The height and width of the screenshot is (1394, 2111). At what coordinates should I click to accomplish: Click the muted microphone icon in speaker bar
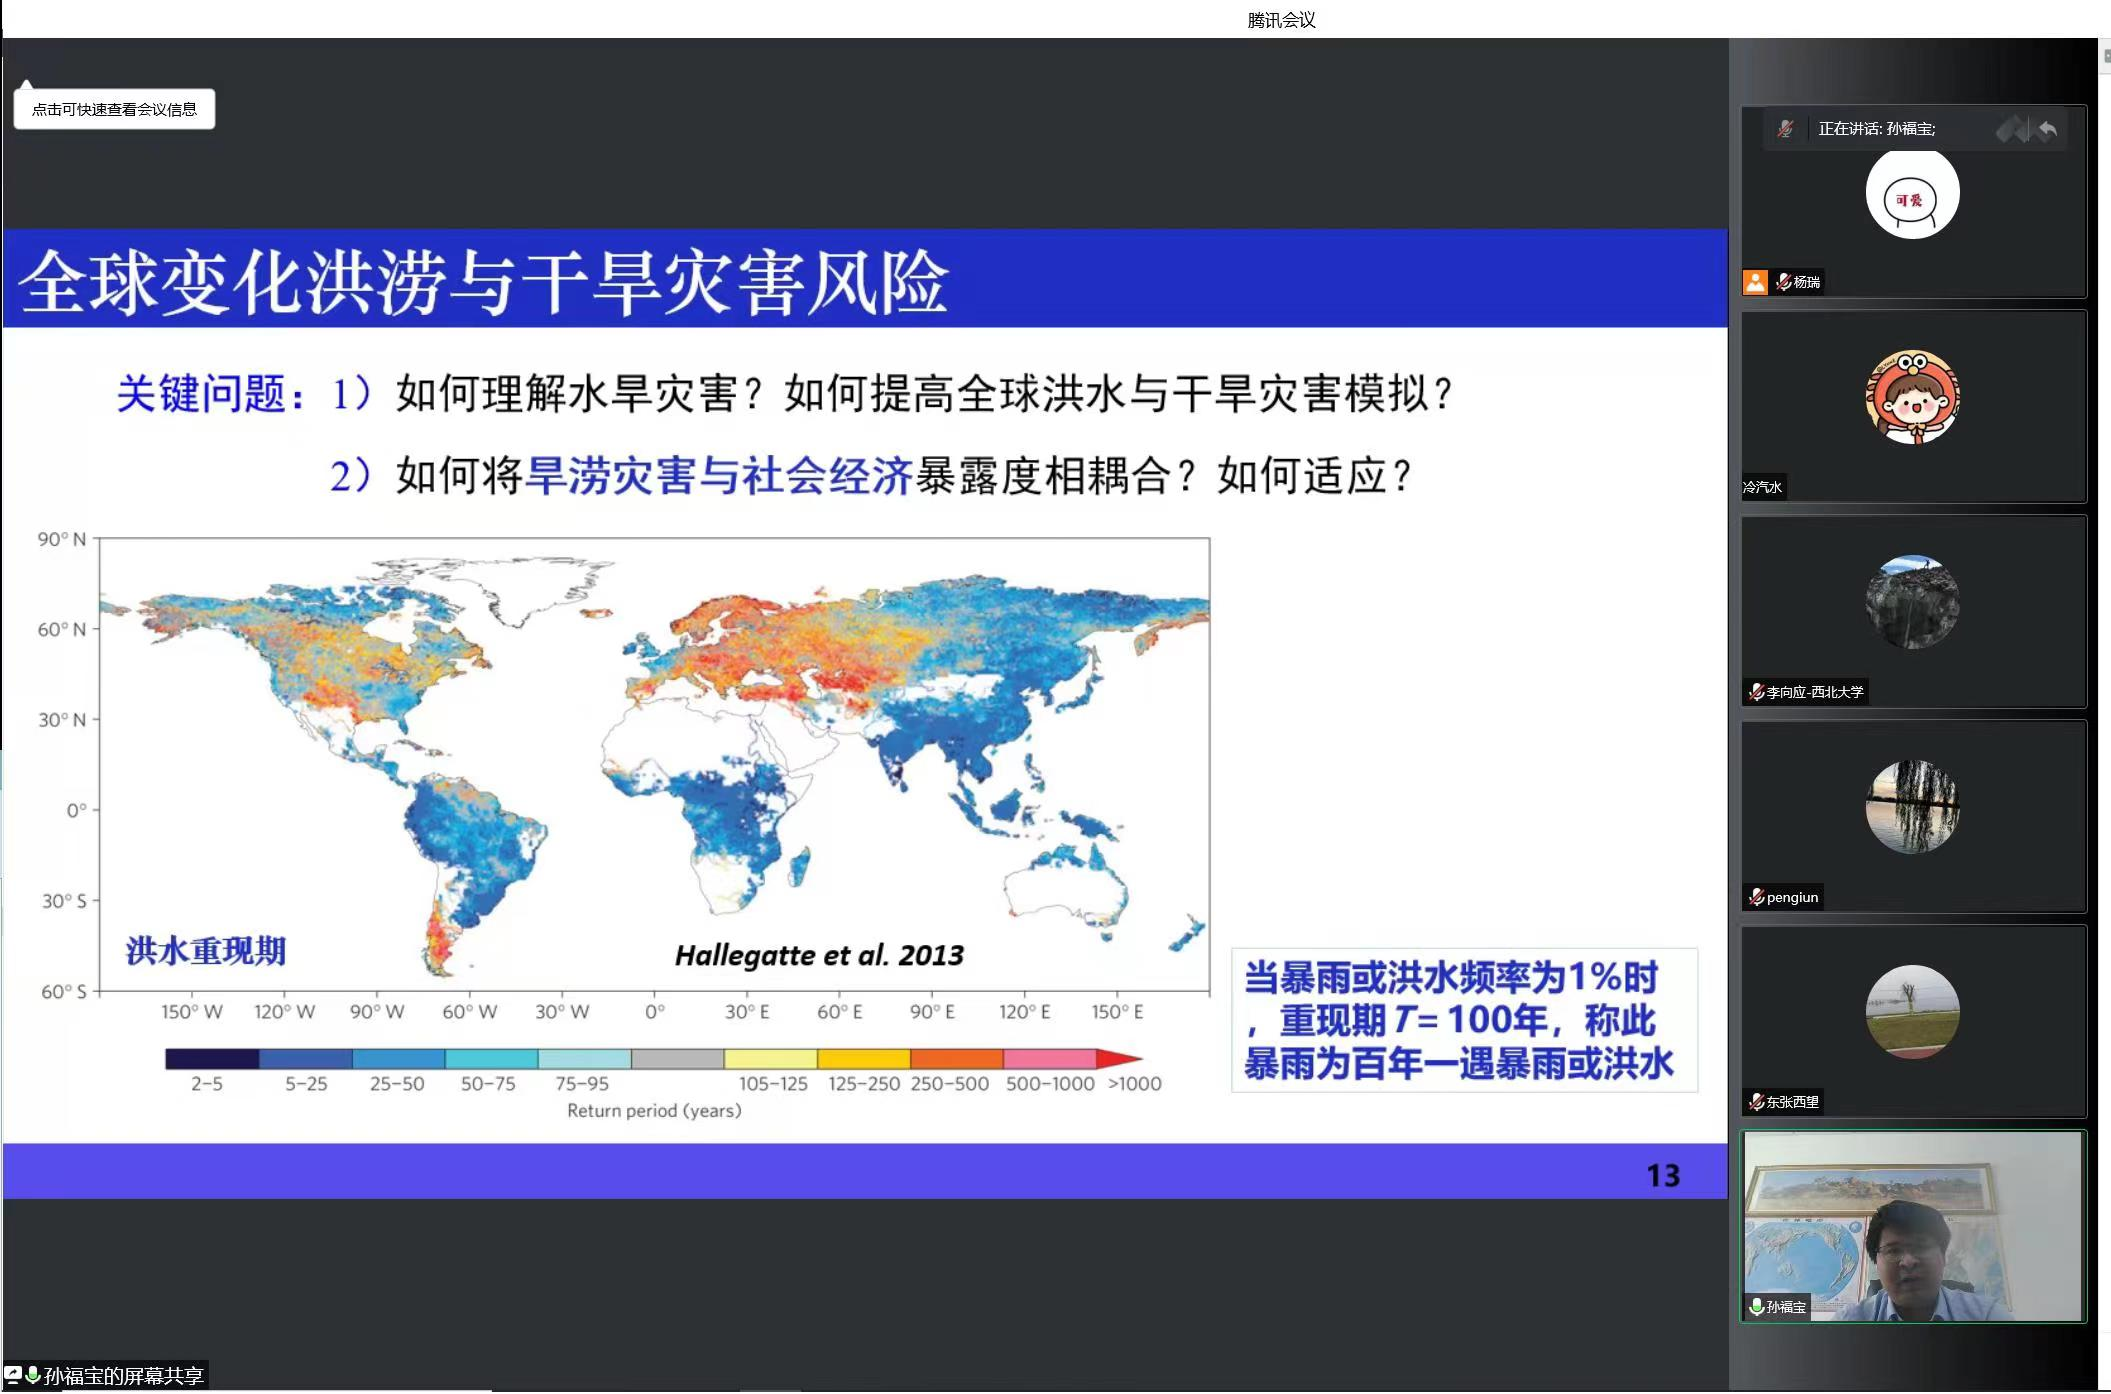click(x=1785, y=129)
